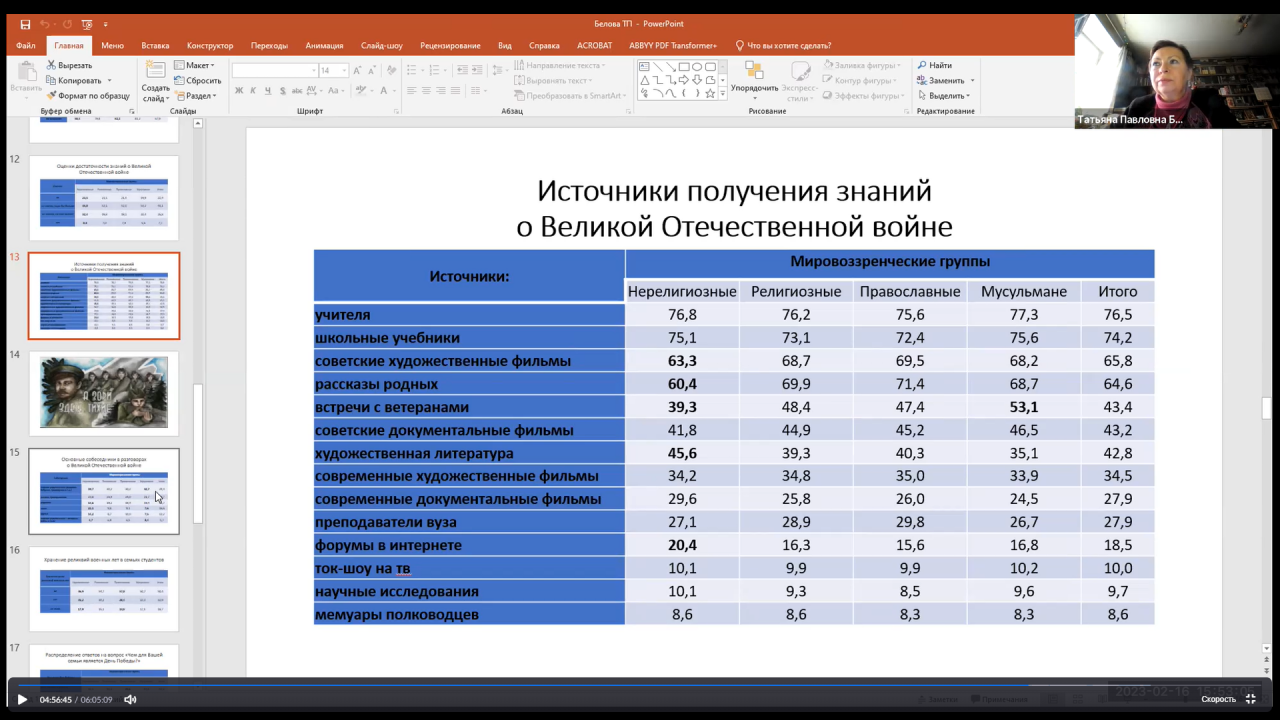Image resolution: width=1280 pixels, height=720 pixels.
Task: Click the Cut (Вырезать) scissors icon
Action: [50, 65]
